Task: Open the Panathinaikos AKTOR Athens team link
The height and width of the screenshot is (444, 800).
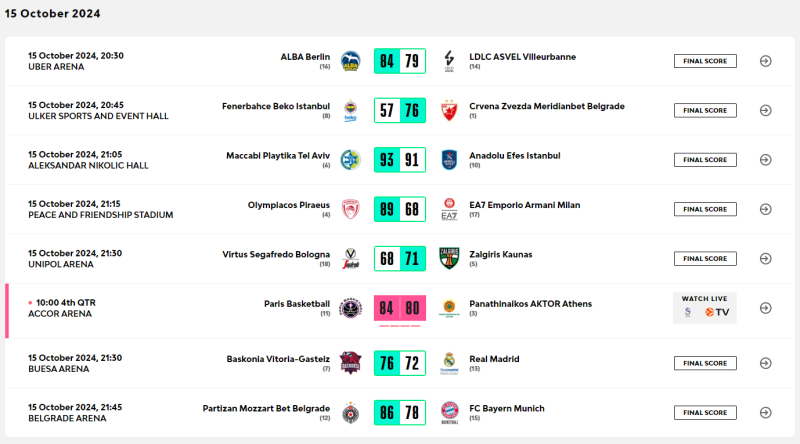Action: pos(531,304)
